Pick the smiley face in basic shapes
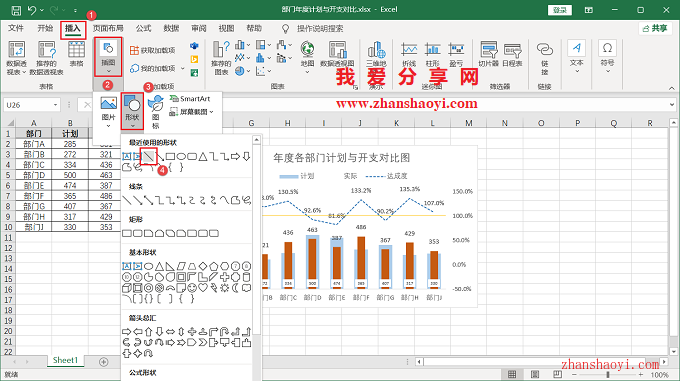The width and height of the screenshot is (680, 381). [192, 288]
